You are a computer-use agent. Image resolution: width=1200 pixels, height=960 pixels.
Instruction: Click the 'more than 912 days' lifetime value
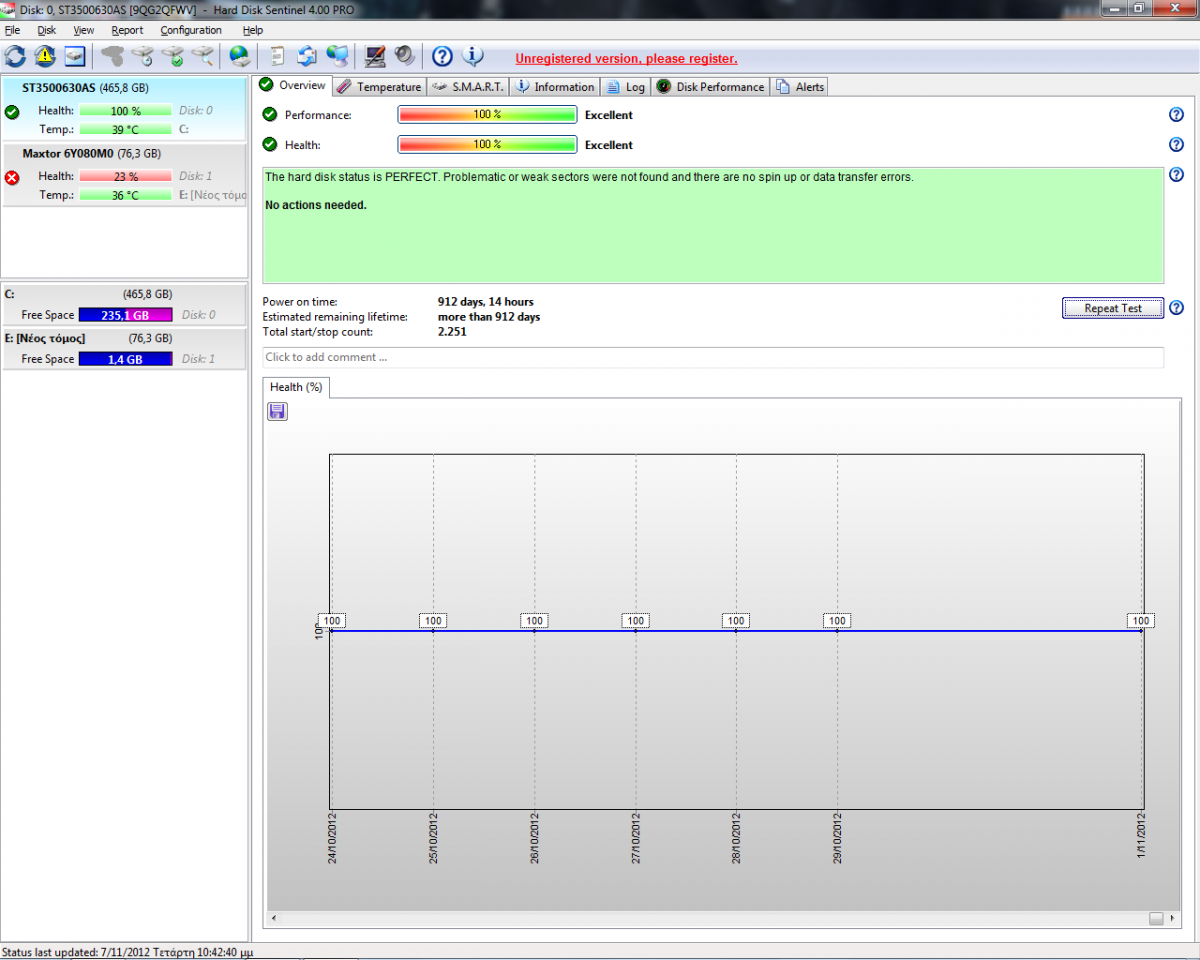[x=489, y=317]
